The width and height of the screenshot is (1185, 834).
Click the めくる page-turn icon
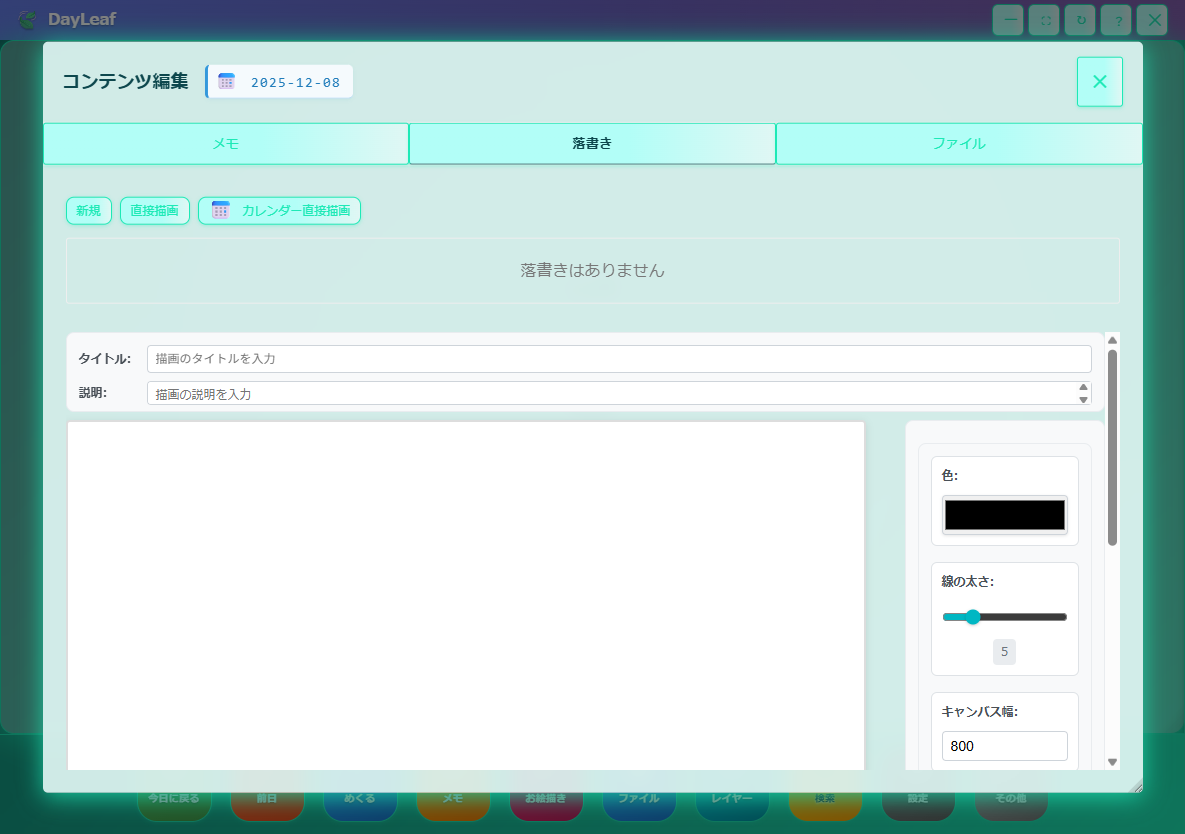click(360, 797)
